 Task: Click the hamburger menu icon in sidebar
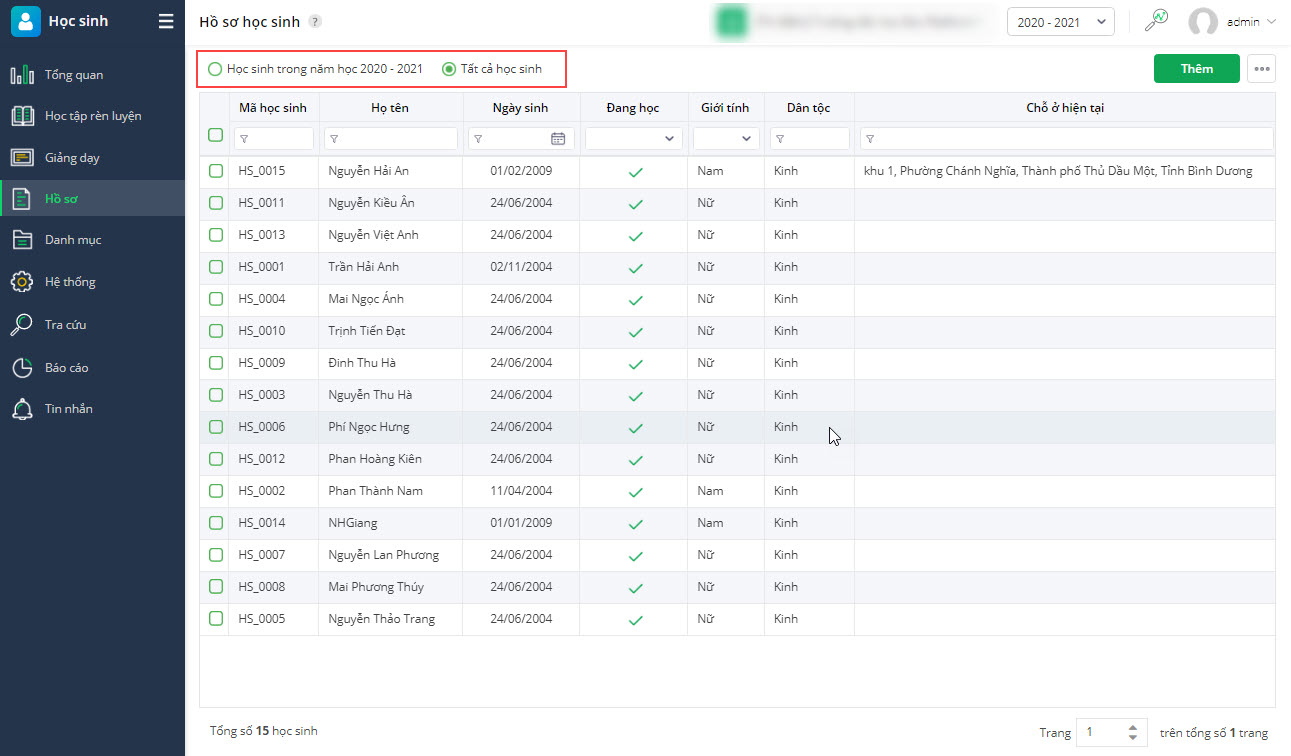coord(166,21)
